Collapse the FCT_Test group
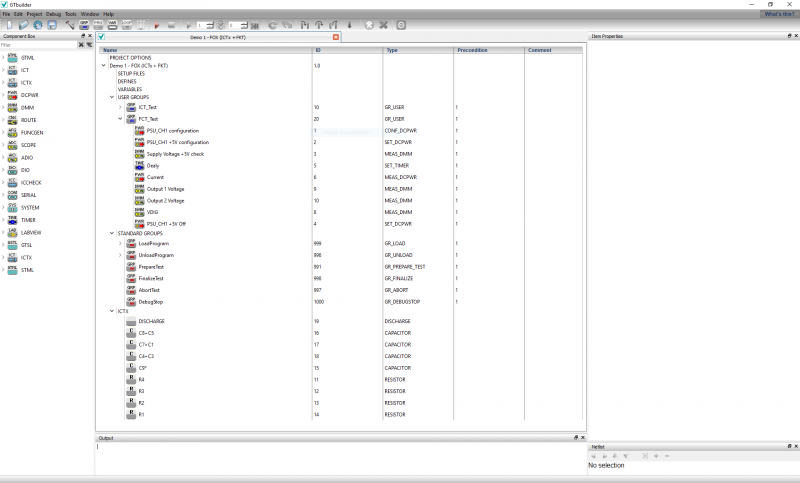 coord(120,119)
